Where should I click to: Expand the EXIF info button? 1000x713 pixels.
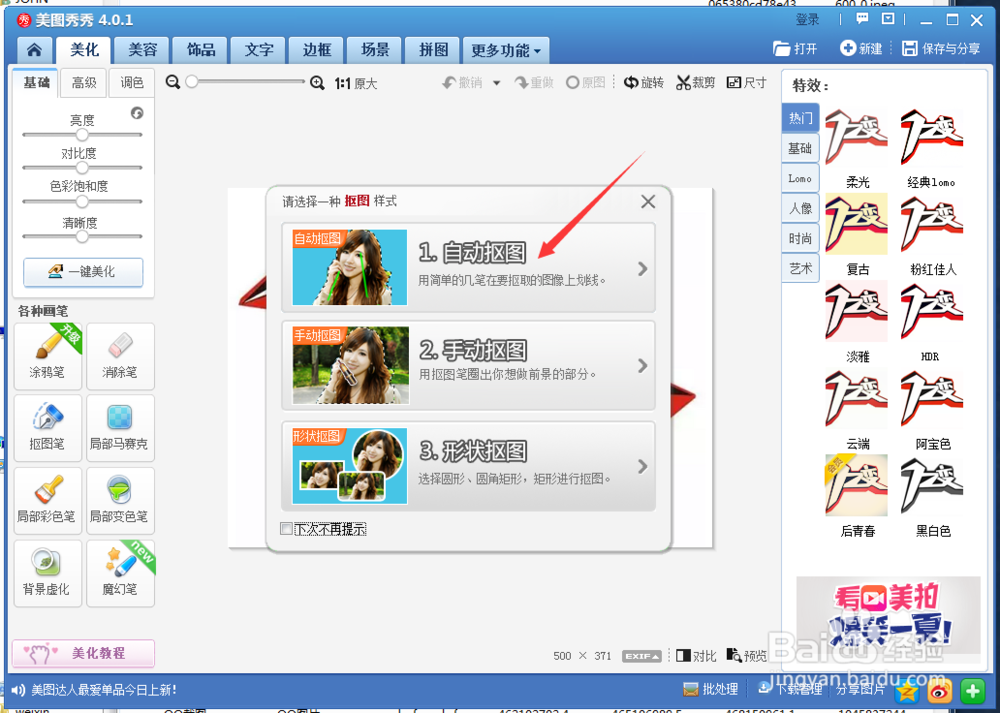click(642, 656)
